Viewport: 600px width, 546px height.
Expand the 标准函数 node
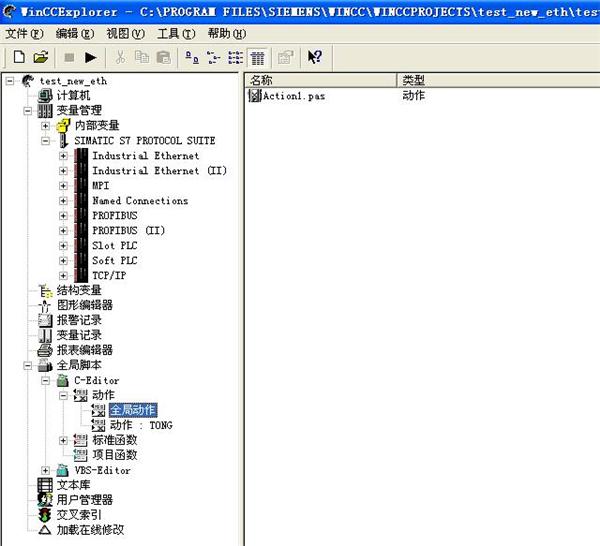pos(64,440)
